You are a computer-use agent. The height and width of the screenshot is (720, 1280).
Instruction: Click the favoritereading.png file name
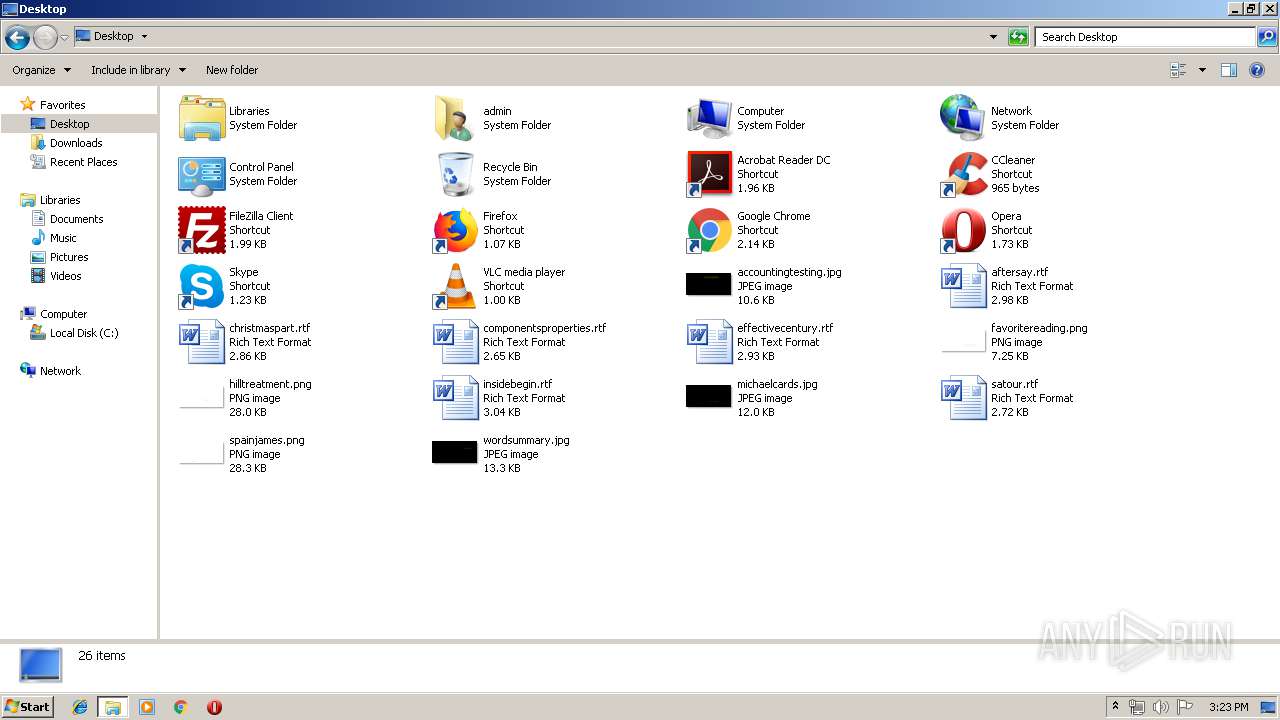1039,328
